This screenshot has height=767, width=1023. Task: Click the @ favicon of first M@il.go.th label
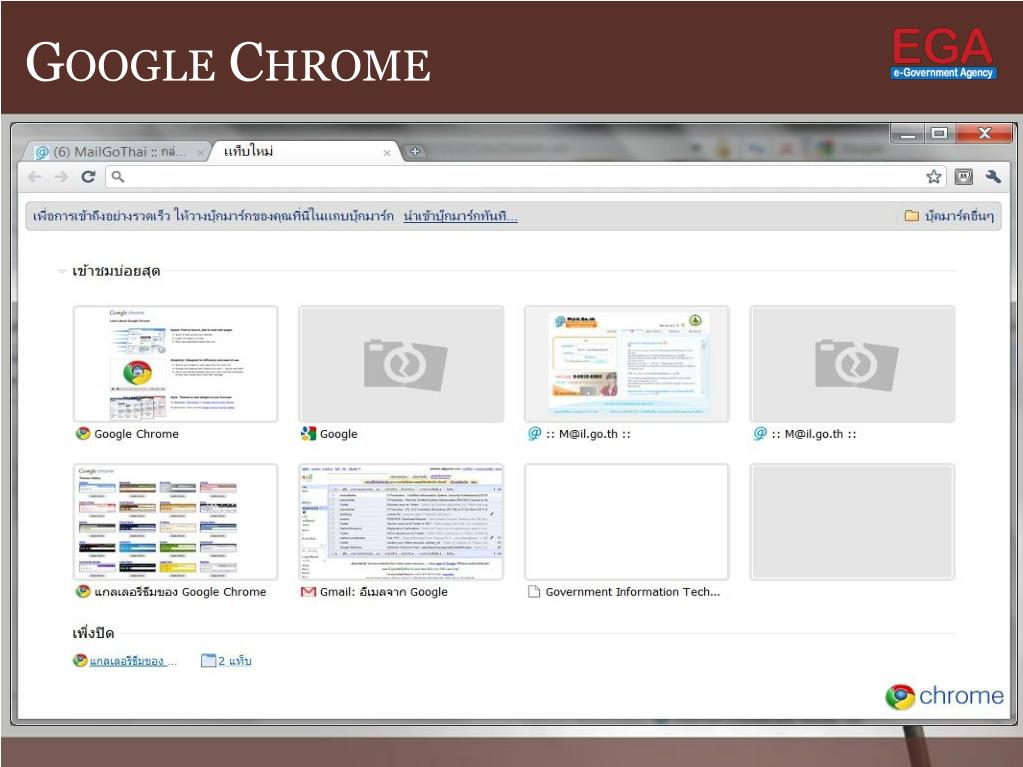click(534, 433)
